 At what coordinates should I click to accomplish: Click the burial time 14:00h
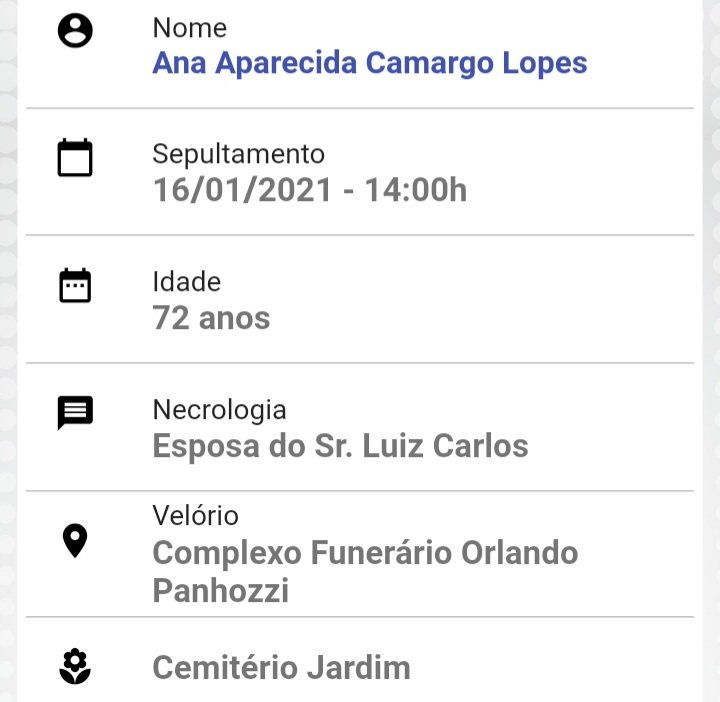pyautogui.click(x=416, y=190)
